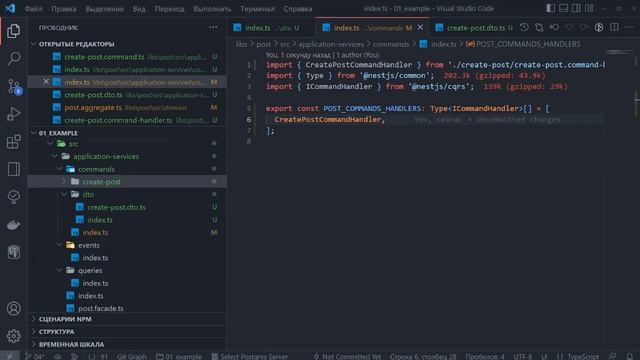640x360 pixels.
Task: Close the index.ts commands tab
Action: pyautogui.click(x=420, y=27)
